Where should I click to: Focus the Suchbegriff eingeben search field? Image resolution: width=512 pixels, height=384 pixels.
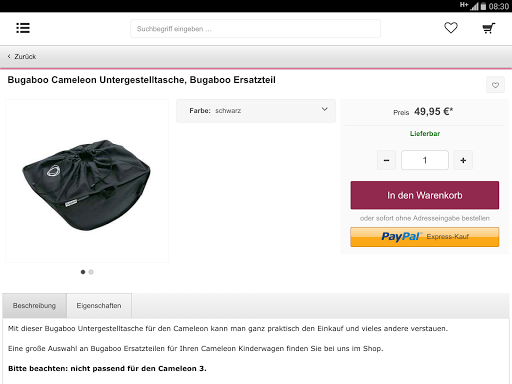(255, 29)
